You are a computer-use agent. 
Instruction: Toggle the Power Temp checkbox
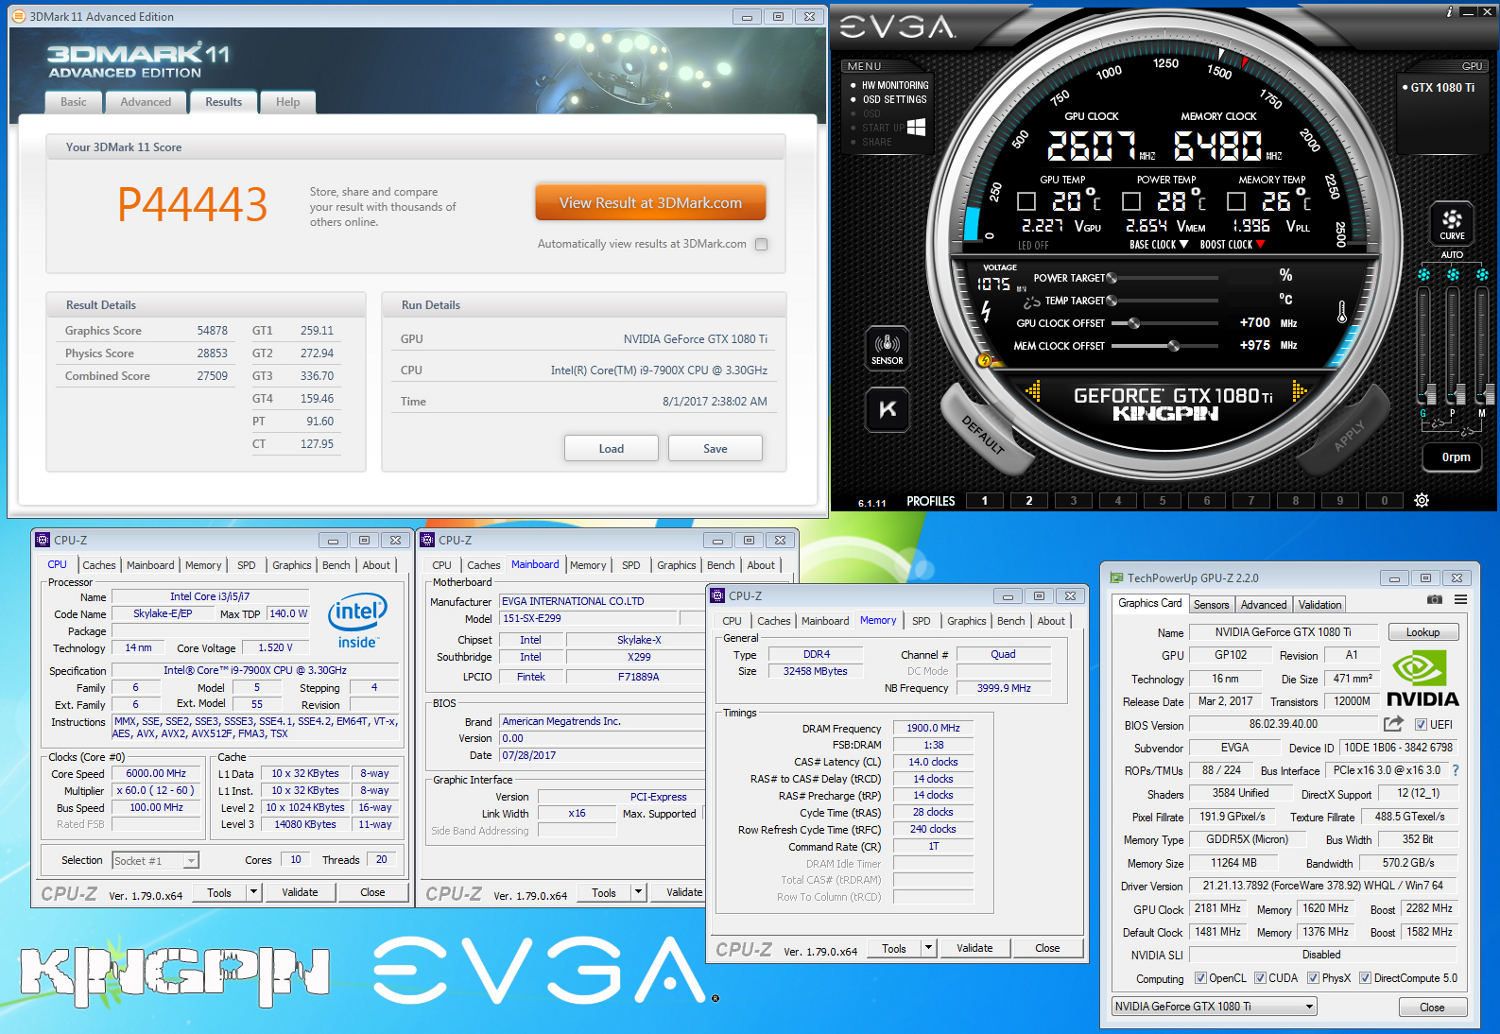[x=1131, y=202]
